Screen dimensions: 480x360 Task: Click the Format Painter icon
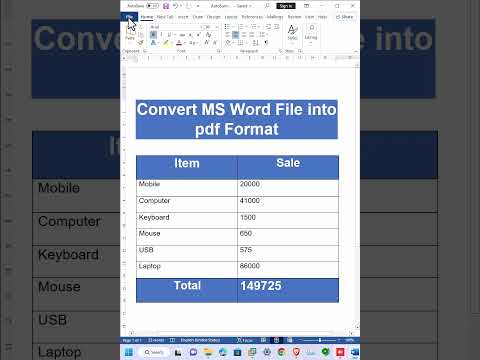click(x=141, y=42)
